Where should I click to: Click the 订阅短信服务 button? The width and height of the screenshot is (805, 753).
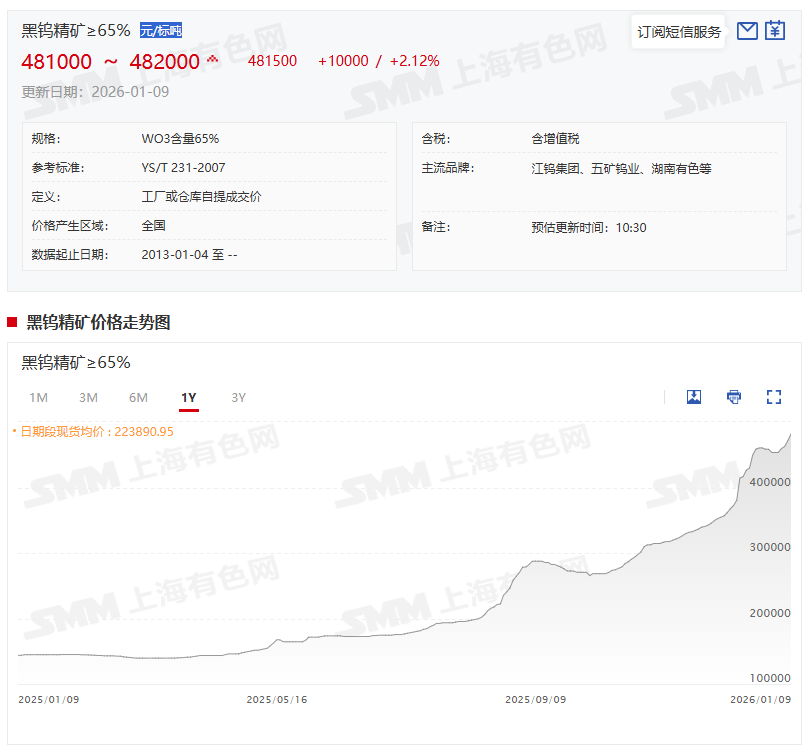click(x=679, y=32)
